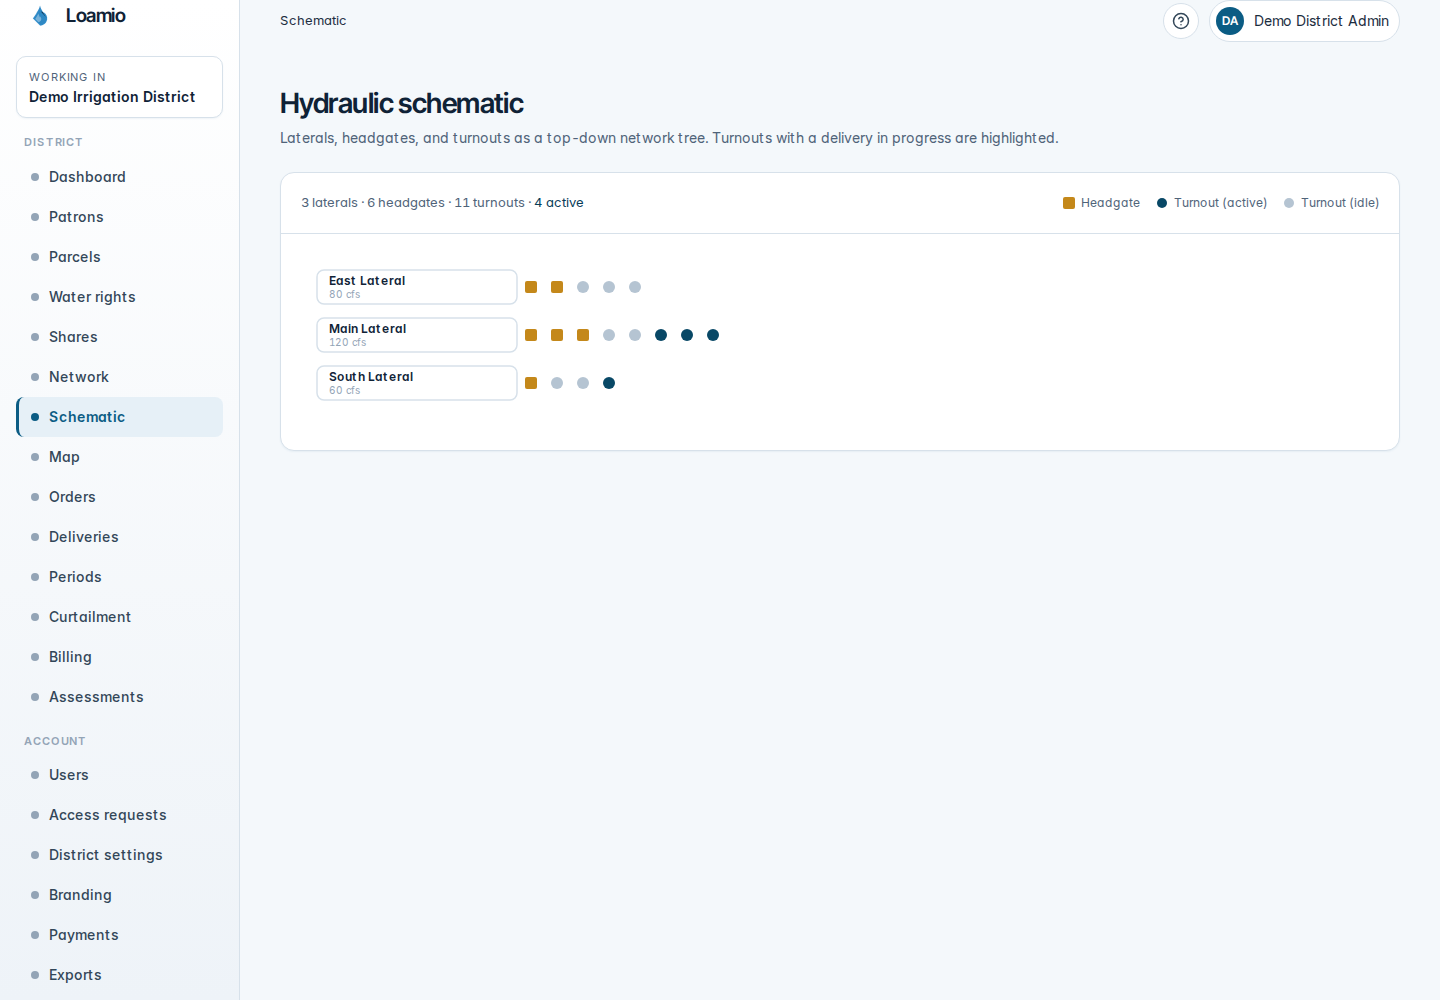Viewport: 1440px width, 1000px height.
Task: Go to Orders page
Action: [x=119, y=497]
